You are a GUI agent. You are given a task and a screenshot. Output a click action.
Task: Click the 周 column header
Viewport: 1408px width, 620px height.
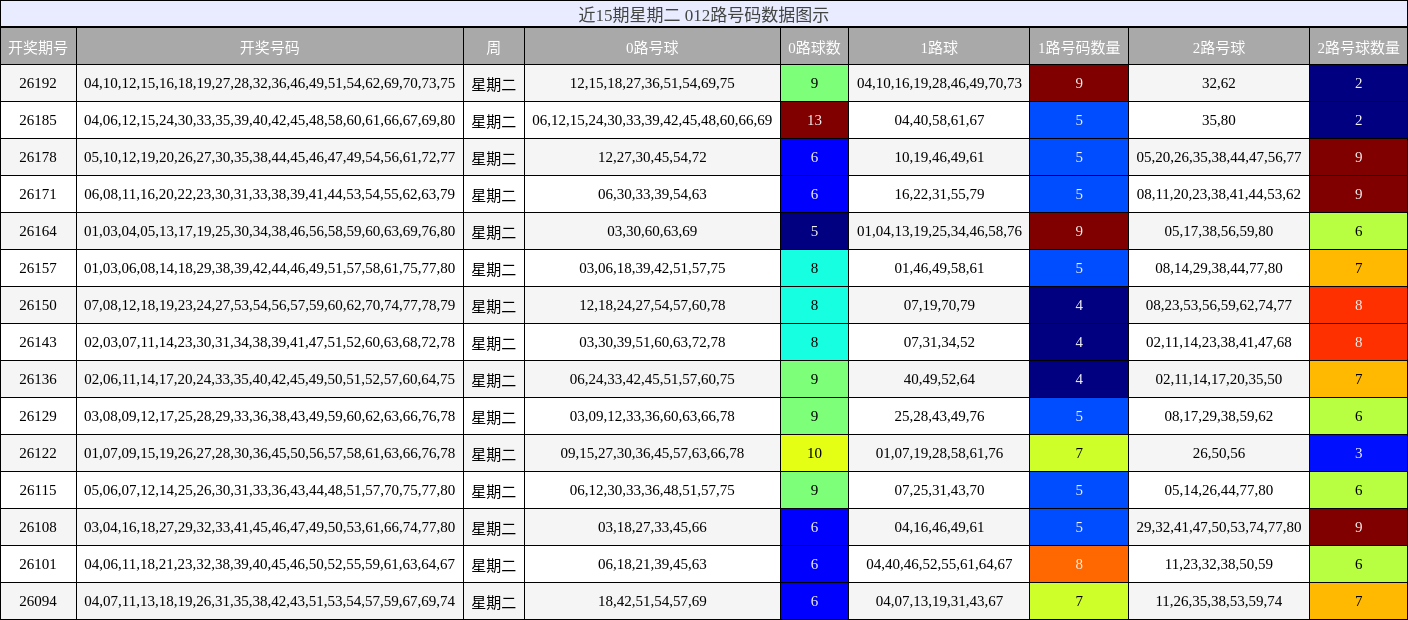click(x=494, y=47)
